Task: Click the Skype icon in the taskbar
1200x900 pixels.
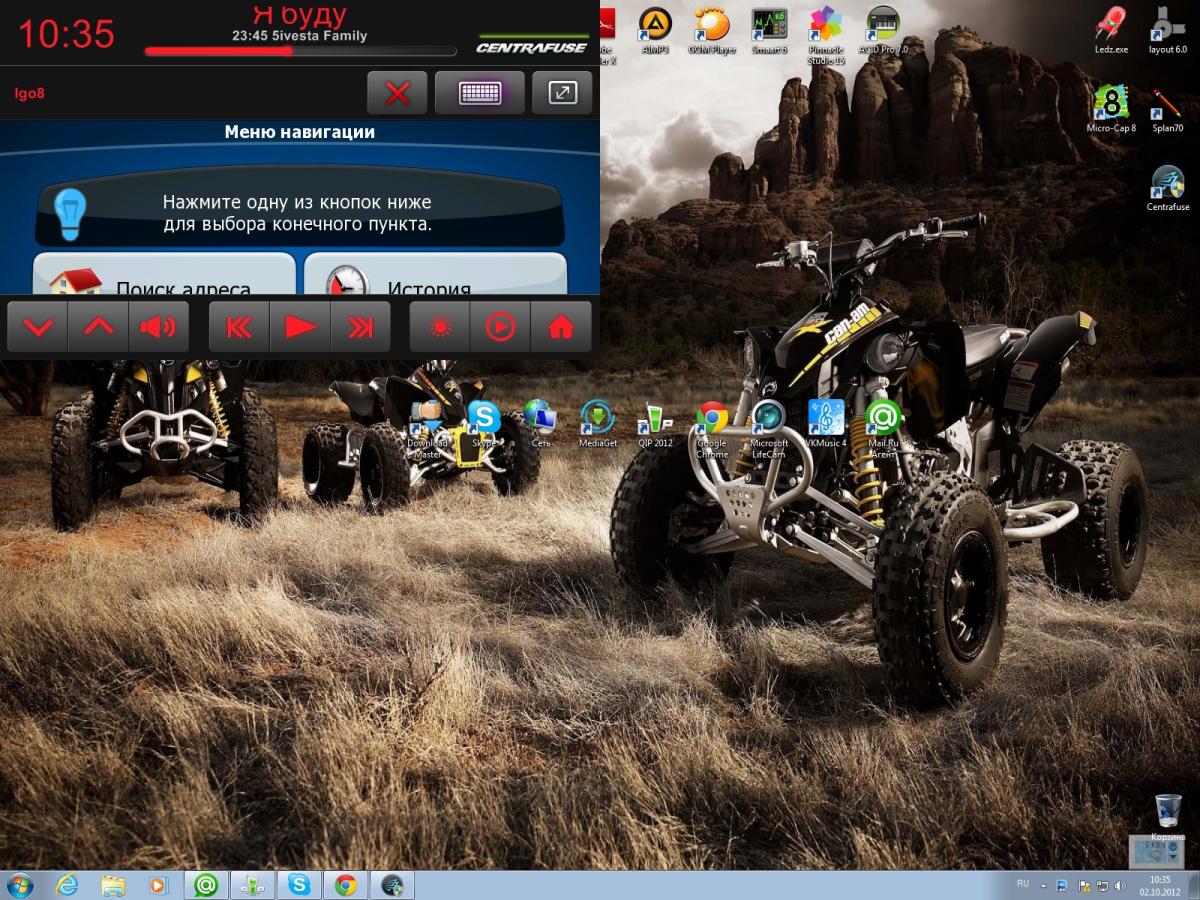Action: (x=299, y=884)
